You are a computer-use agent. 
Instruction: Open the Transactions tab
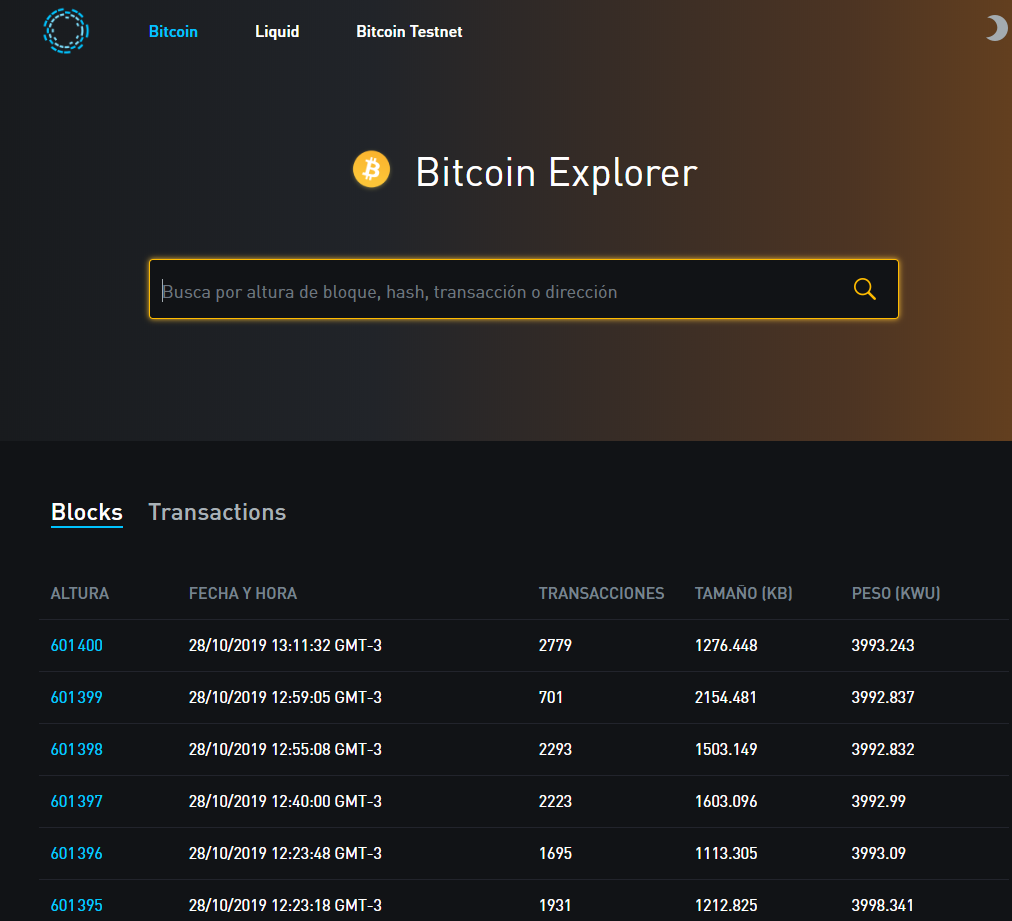(x=217, y=512)
